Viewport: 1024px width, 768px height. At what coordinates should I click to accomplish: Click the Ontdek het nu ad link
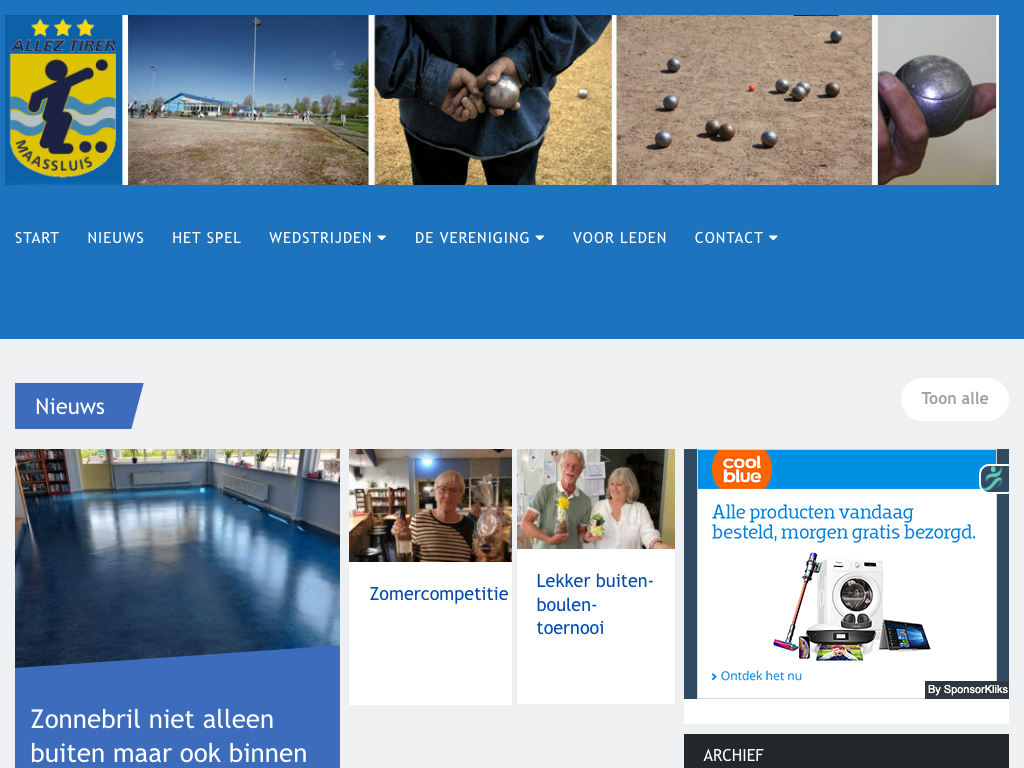click(x=756, y=676)
